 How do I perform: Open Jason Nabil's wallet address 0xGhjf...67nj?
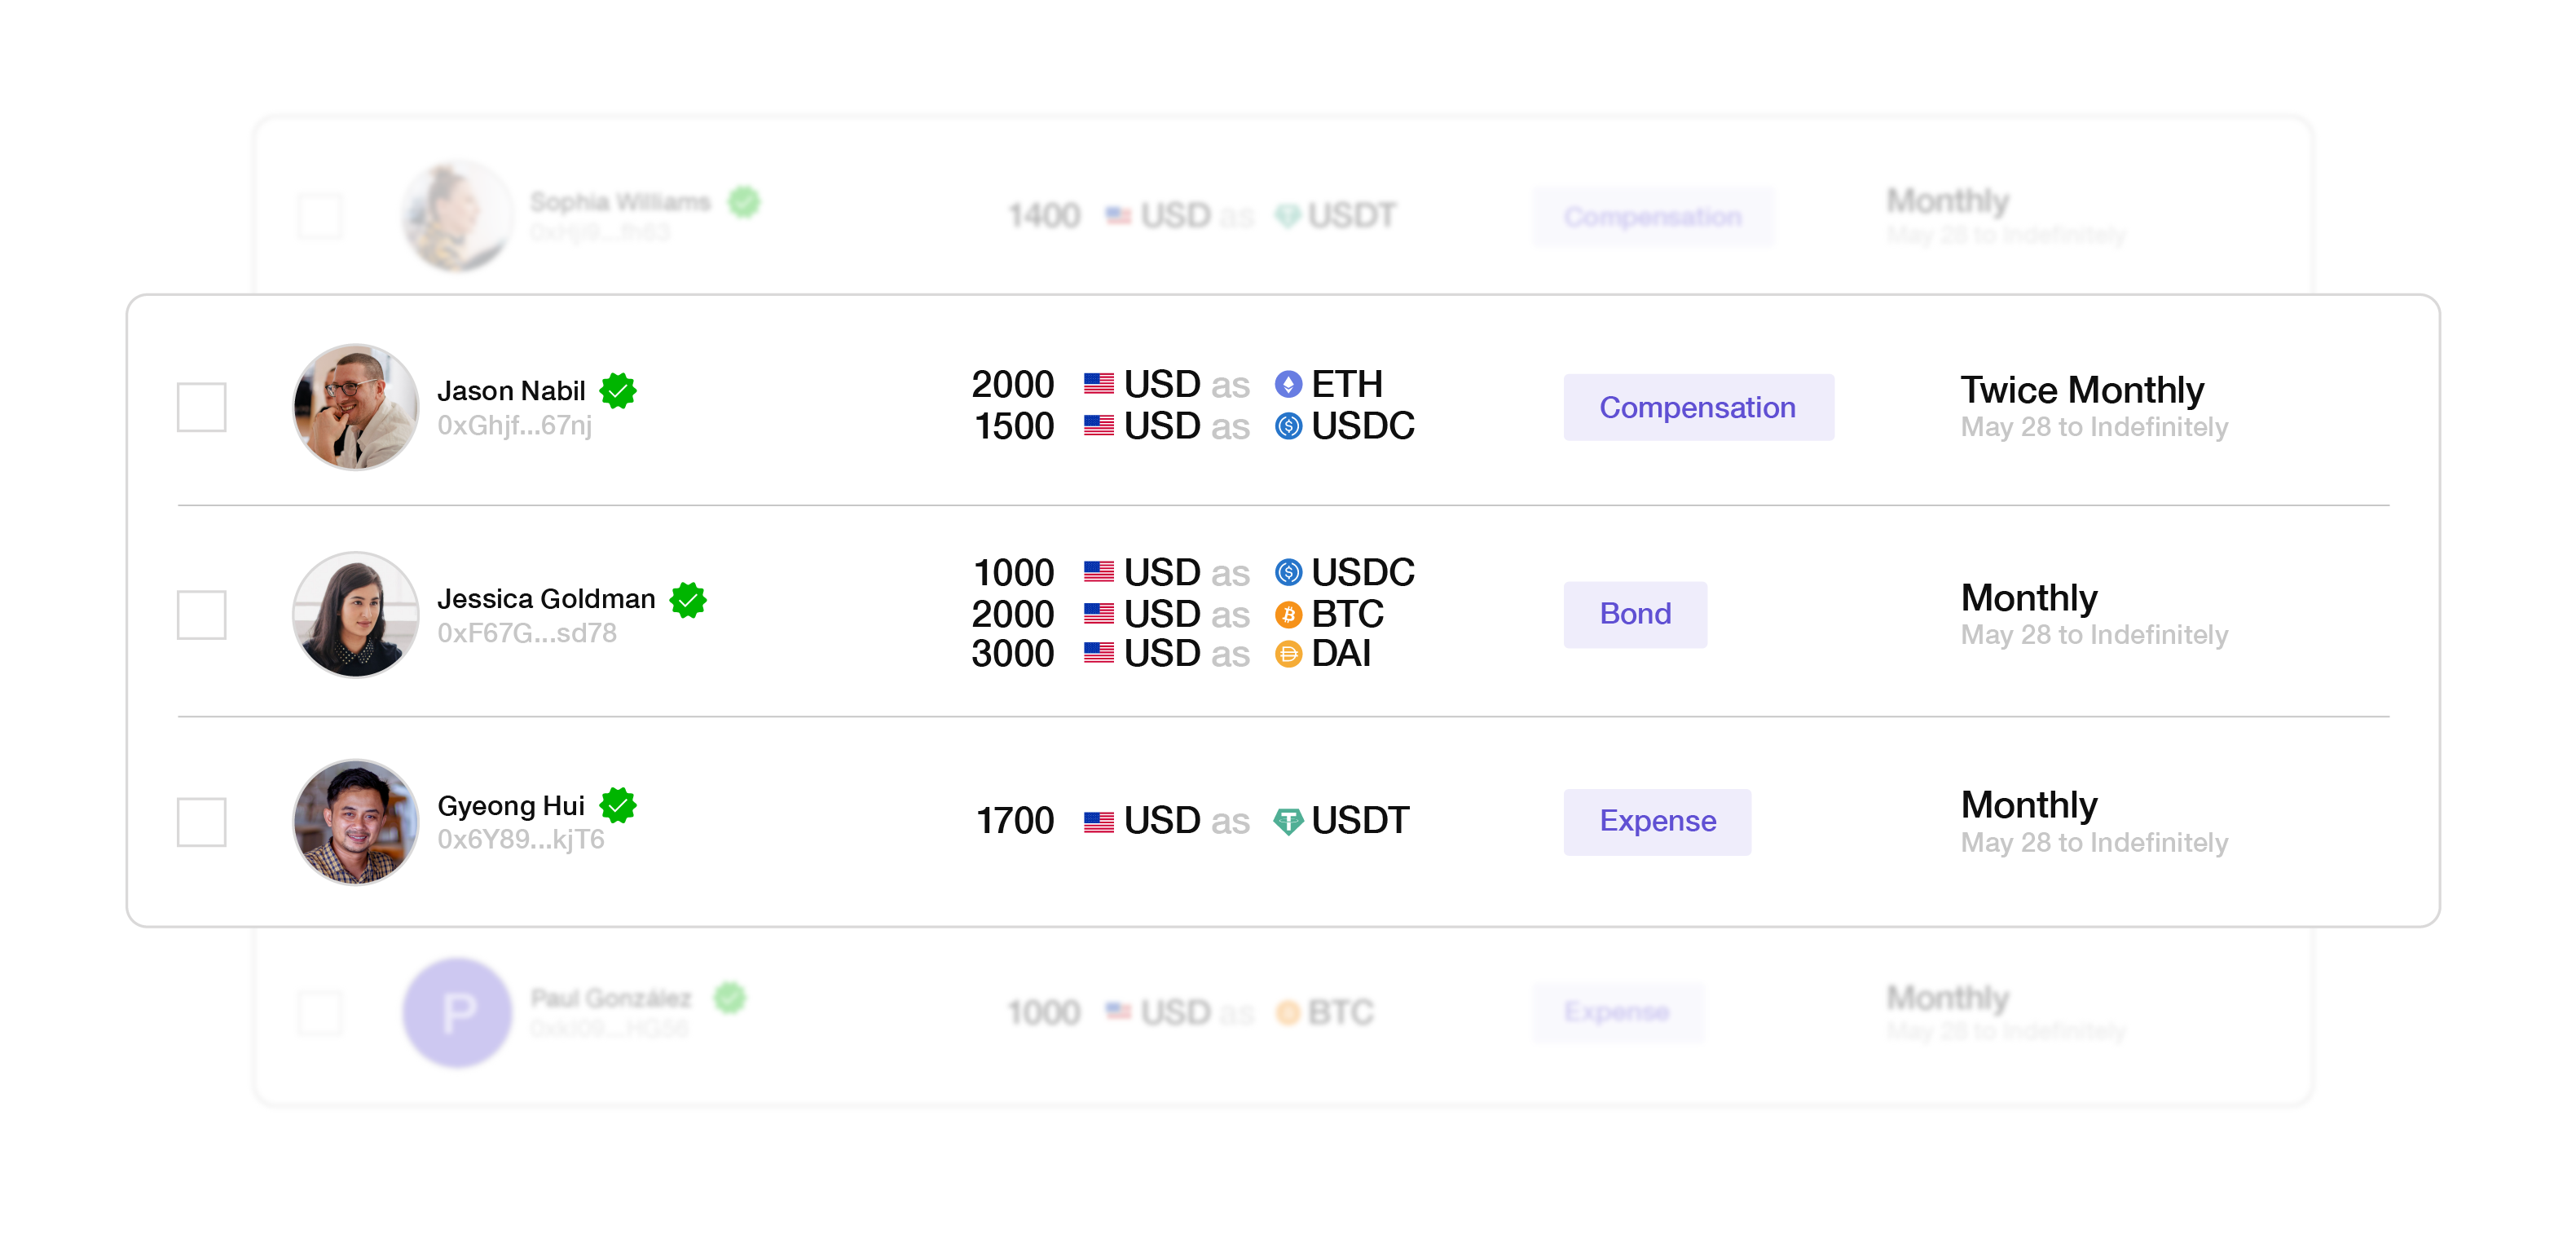tap(515, 426)
